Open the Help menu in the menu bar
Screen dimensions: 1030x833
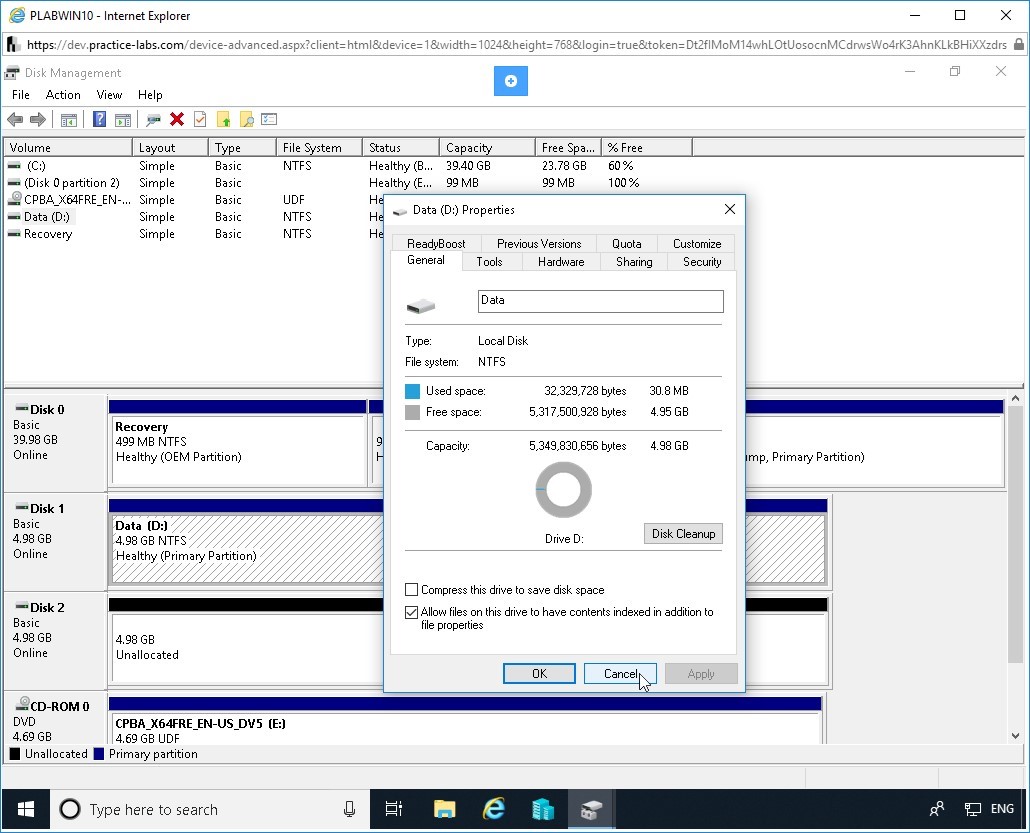pos(150,95)
